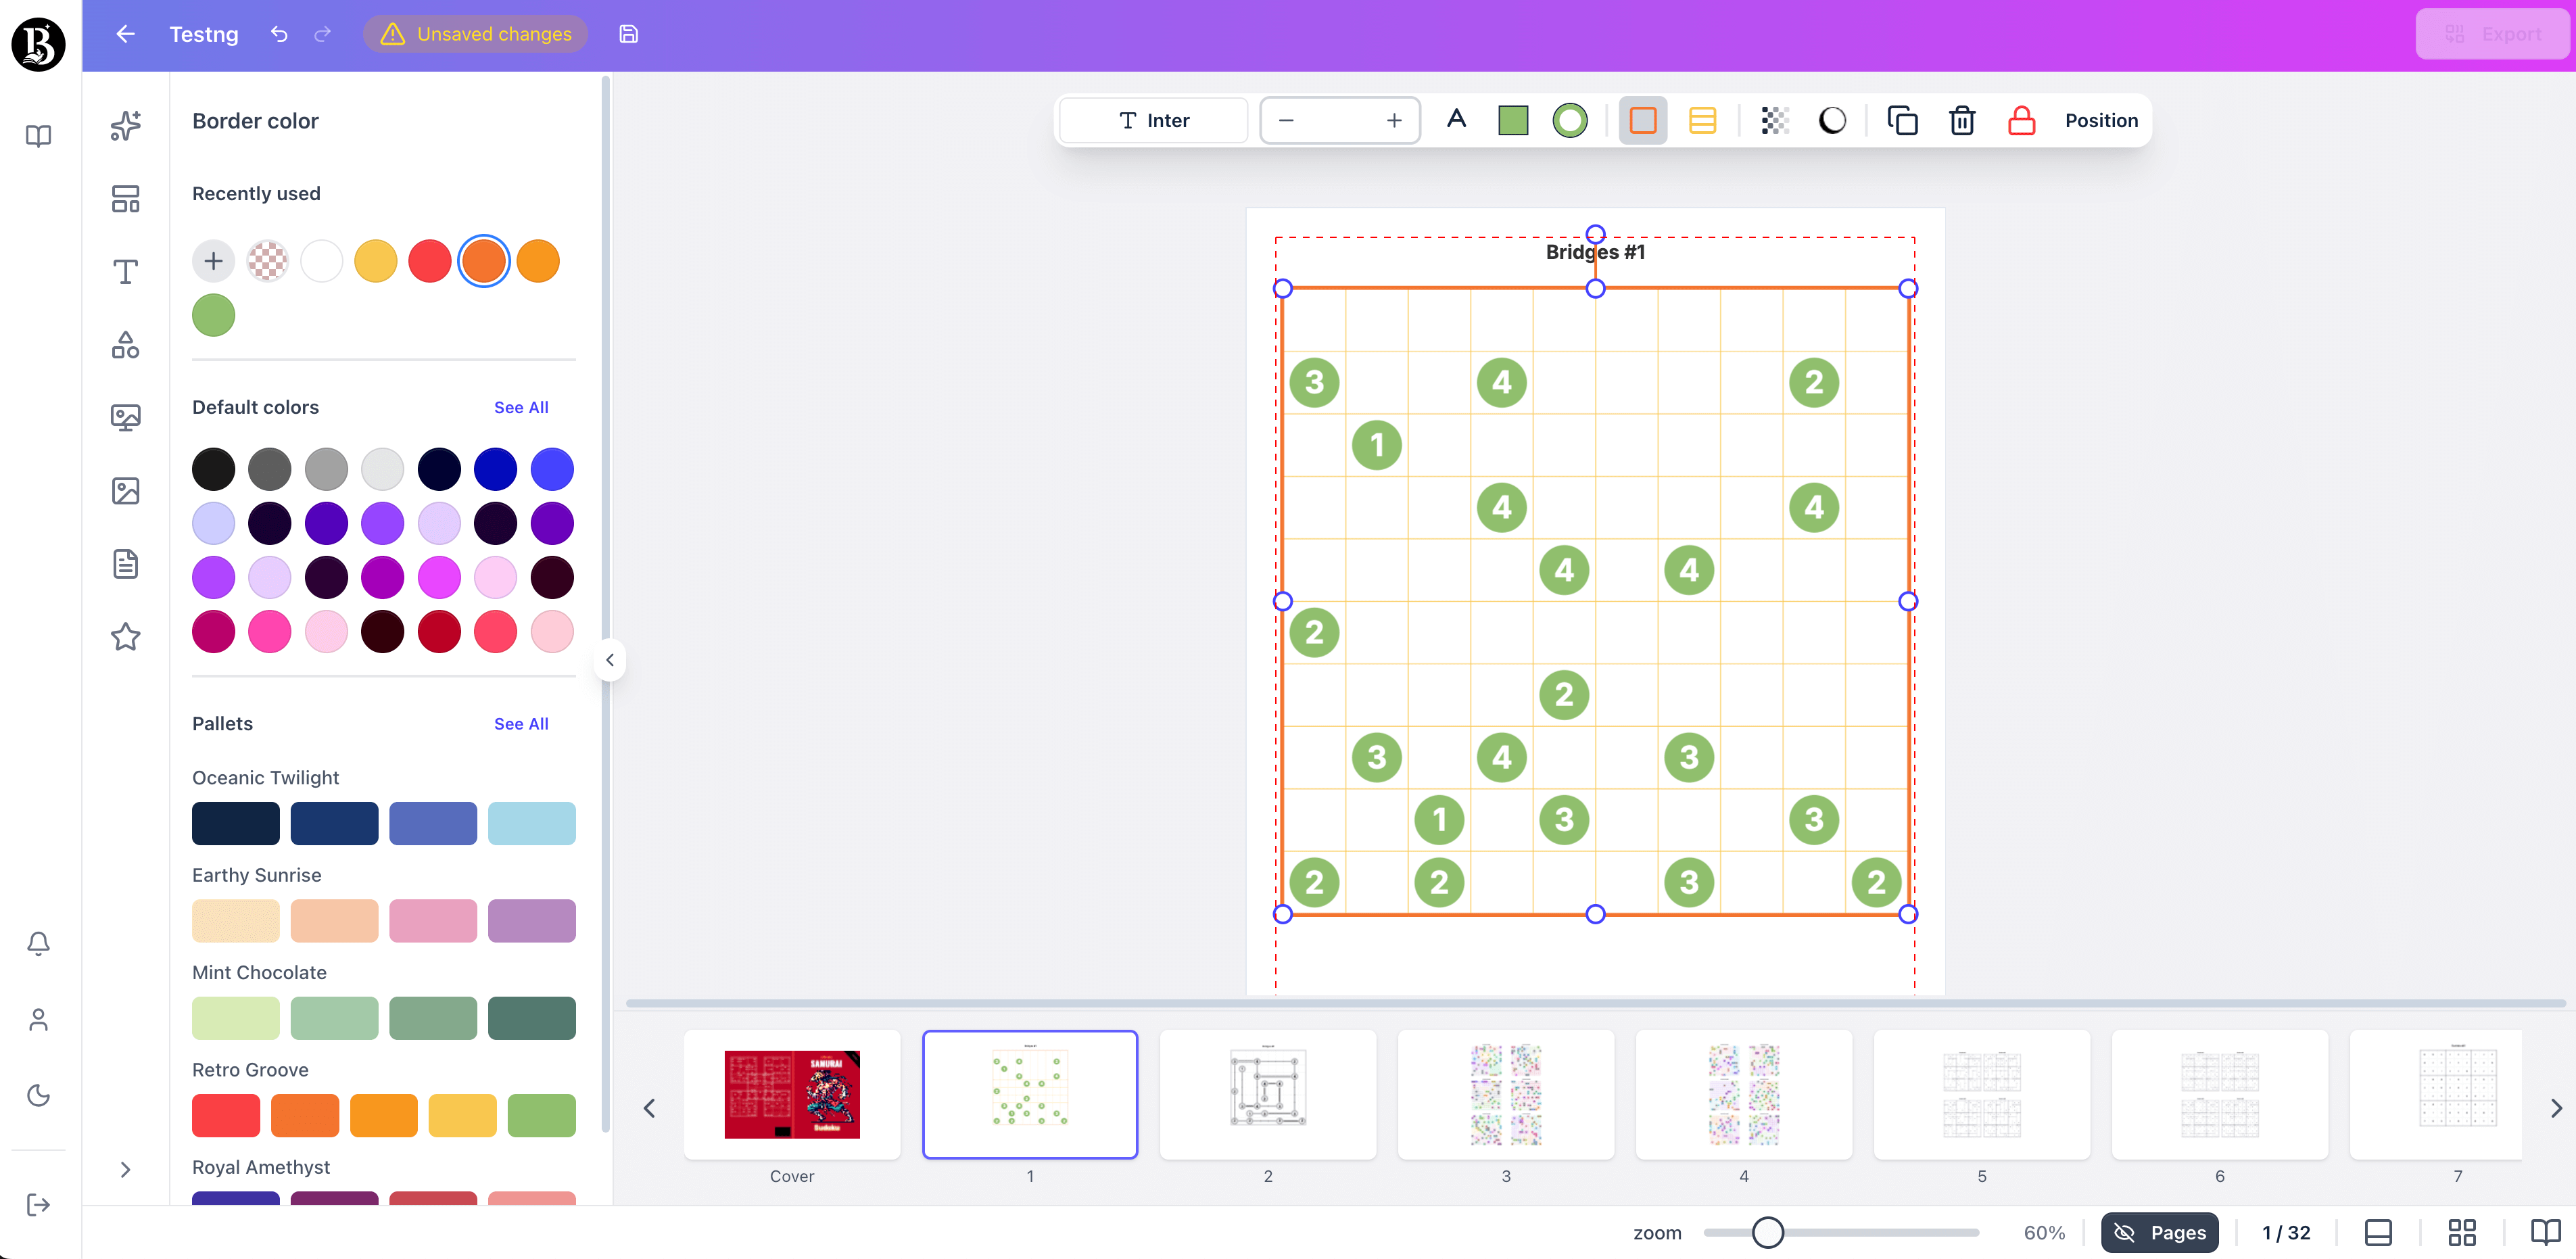Click the duplicate element icon
The image size is (2576, 1259).
pyautogui.click(x=1901, y=121)
